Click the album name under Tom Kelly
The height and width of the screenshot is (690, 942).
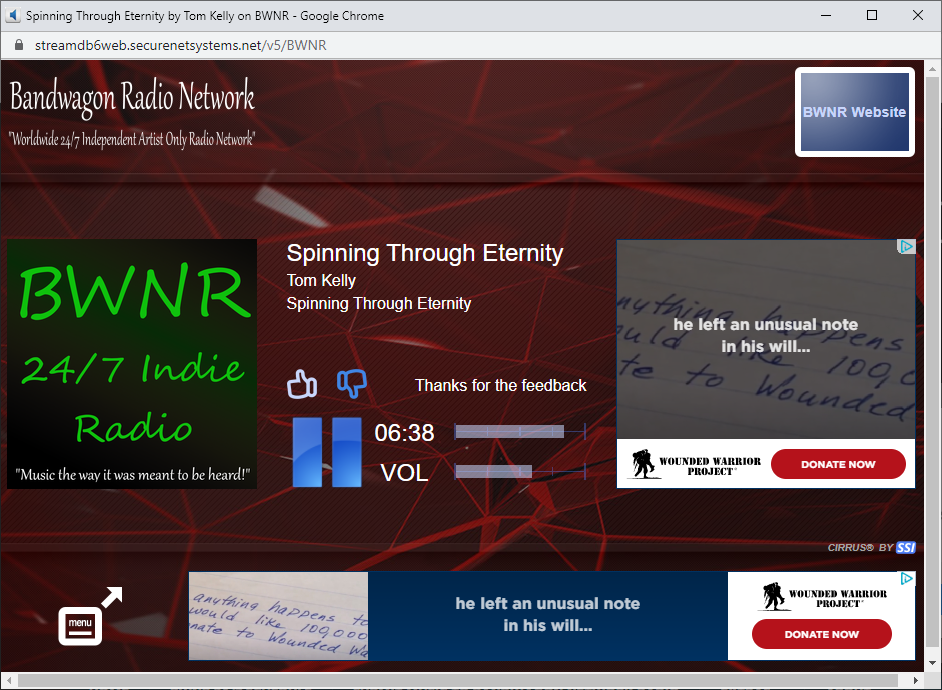point(378,304)
